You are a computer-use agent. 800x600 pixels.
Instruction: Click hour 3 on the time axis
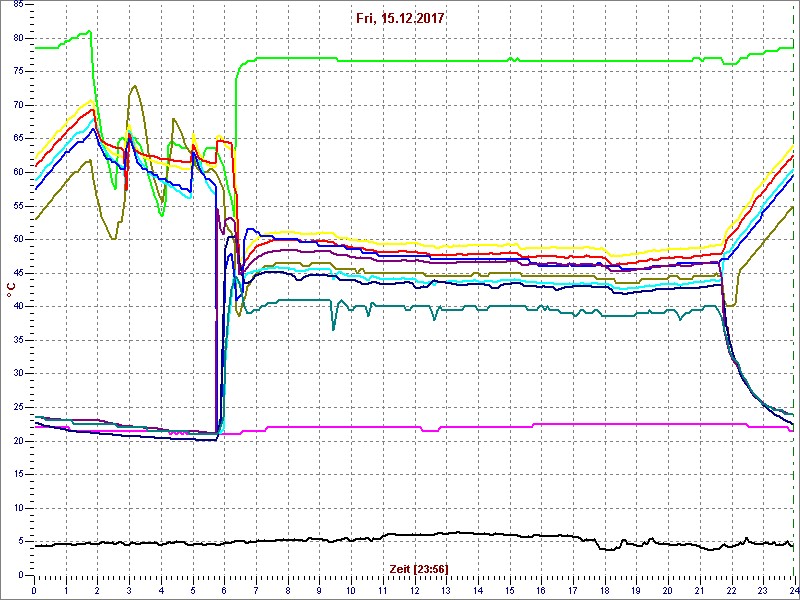tap(130, 591)
